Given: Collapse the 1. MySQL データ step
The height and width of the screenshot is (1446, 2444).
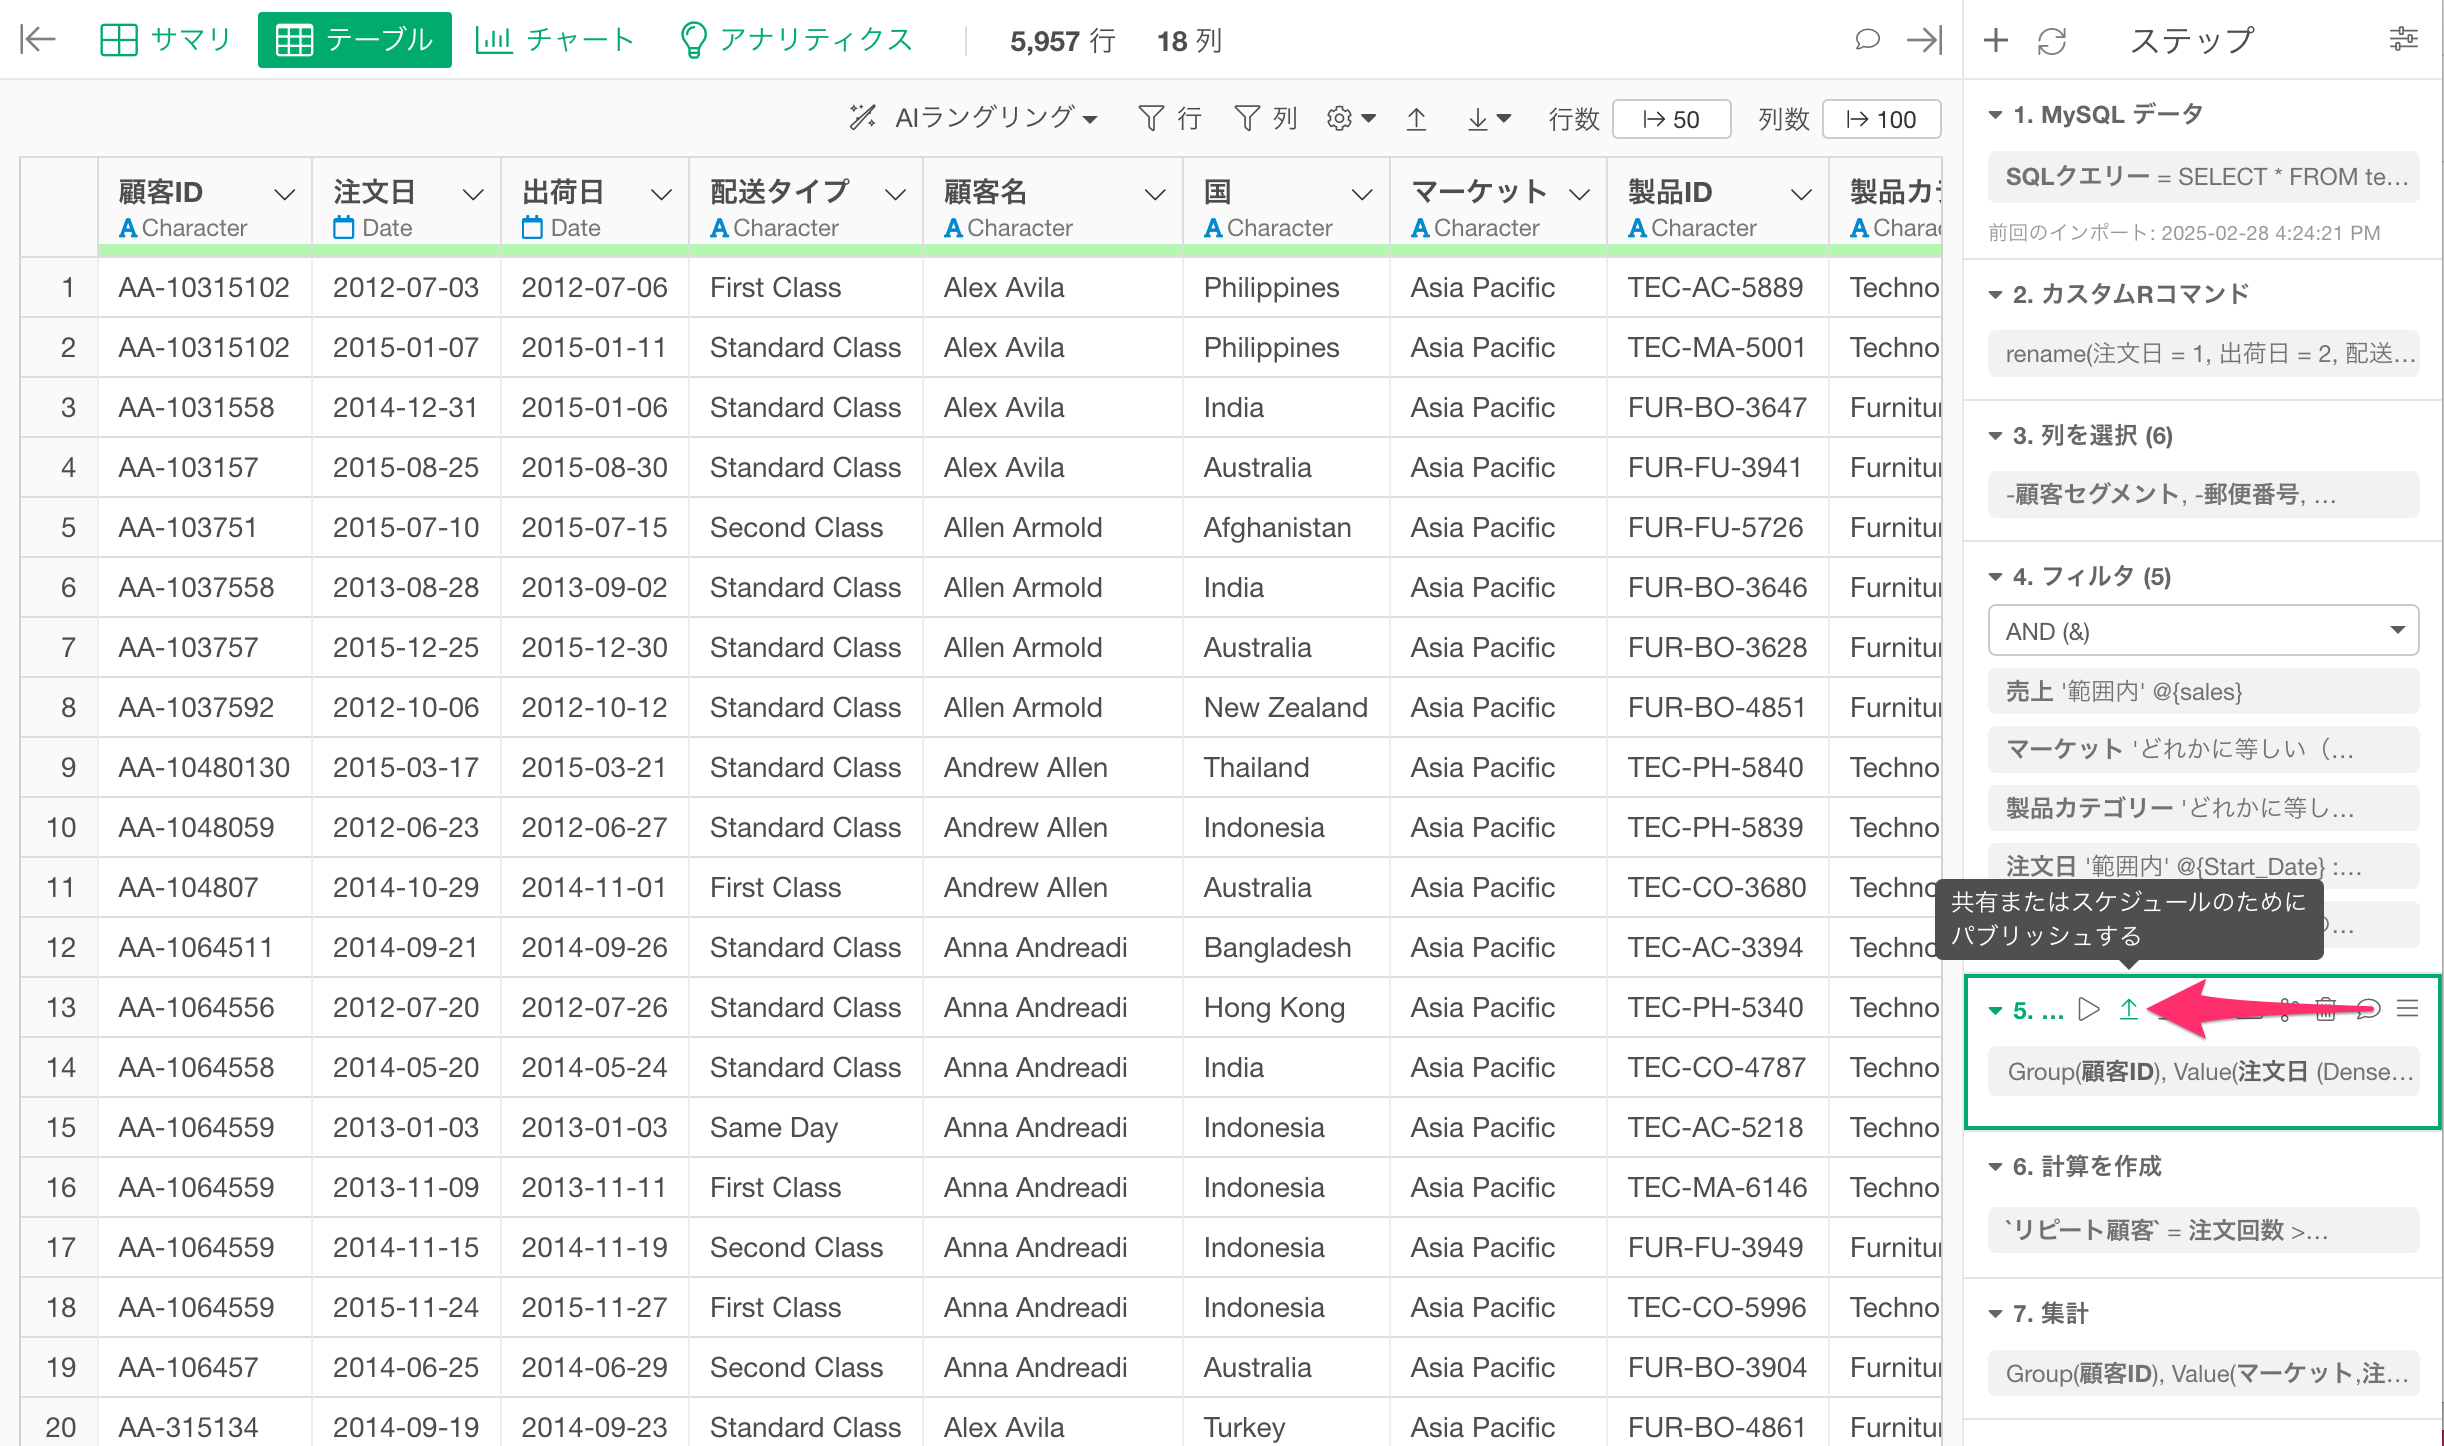Looking at the screenshot, I should point(1995,115).
